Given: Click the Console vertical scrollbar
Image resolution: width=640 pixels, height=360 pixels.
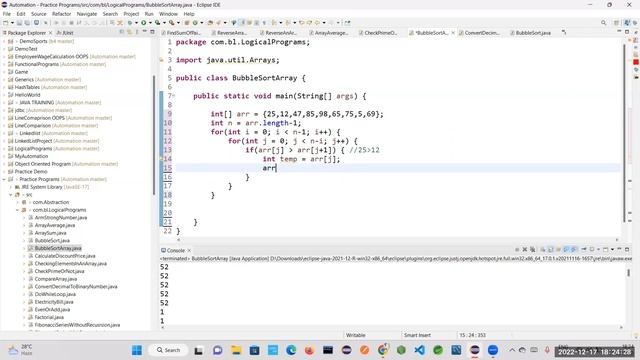Looking at the screenshot, I should coord(629,272).
